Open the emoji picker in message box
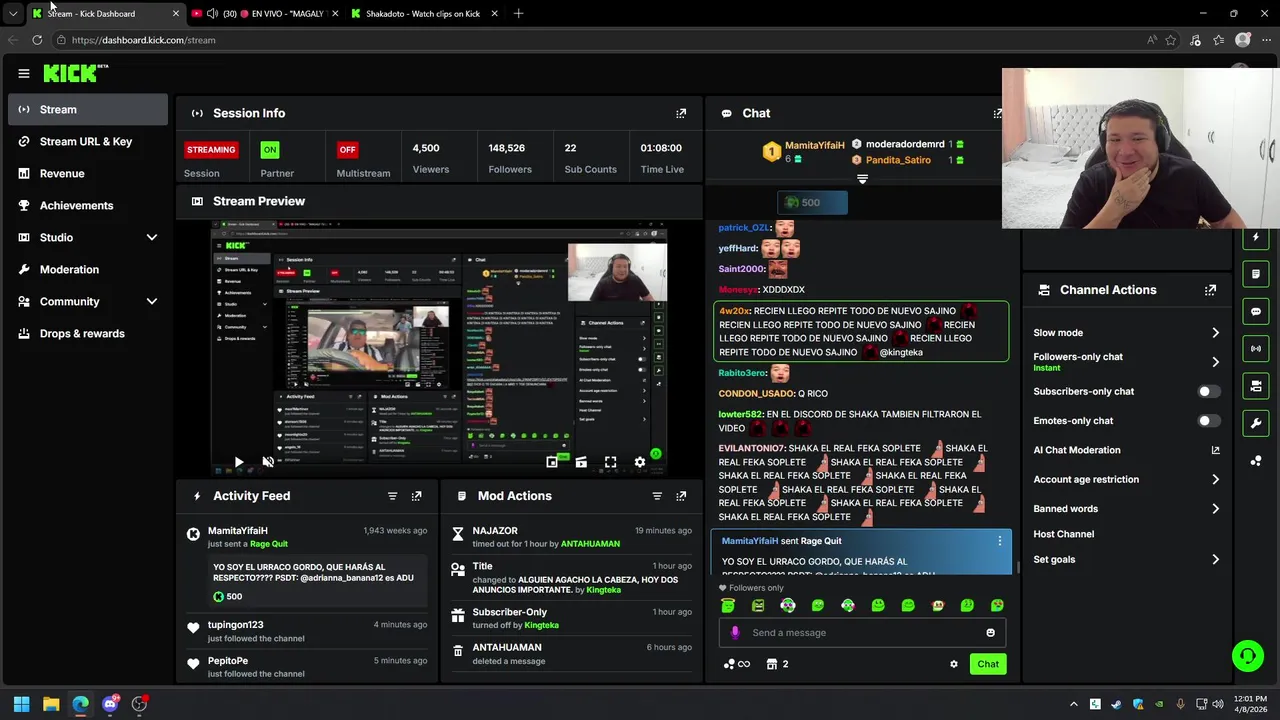1280x720 pixels. pos(990,633)
